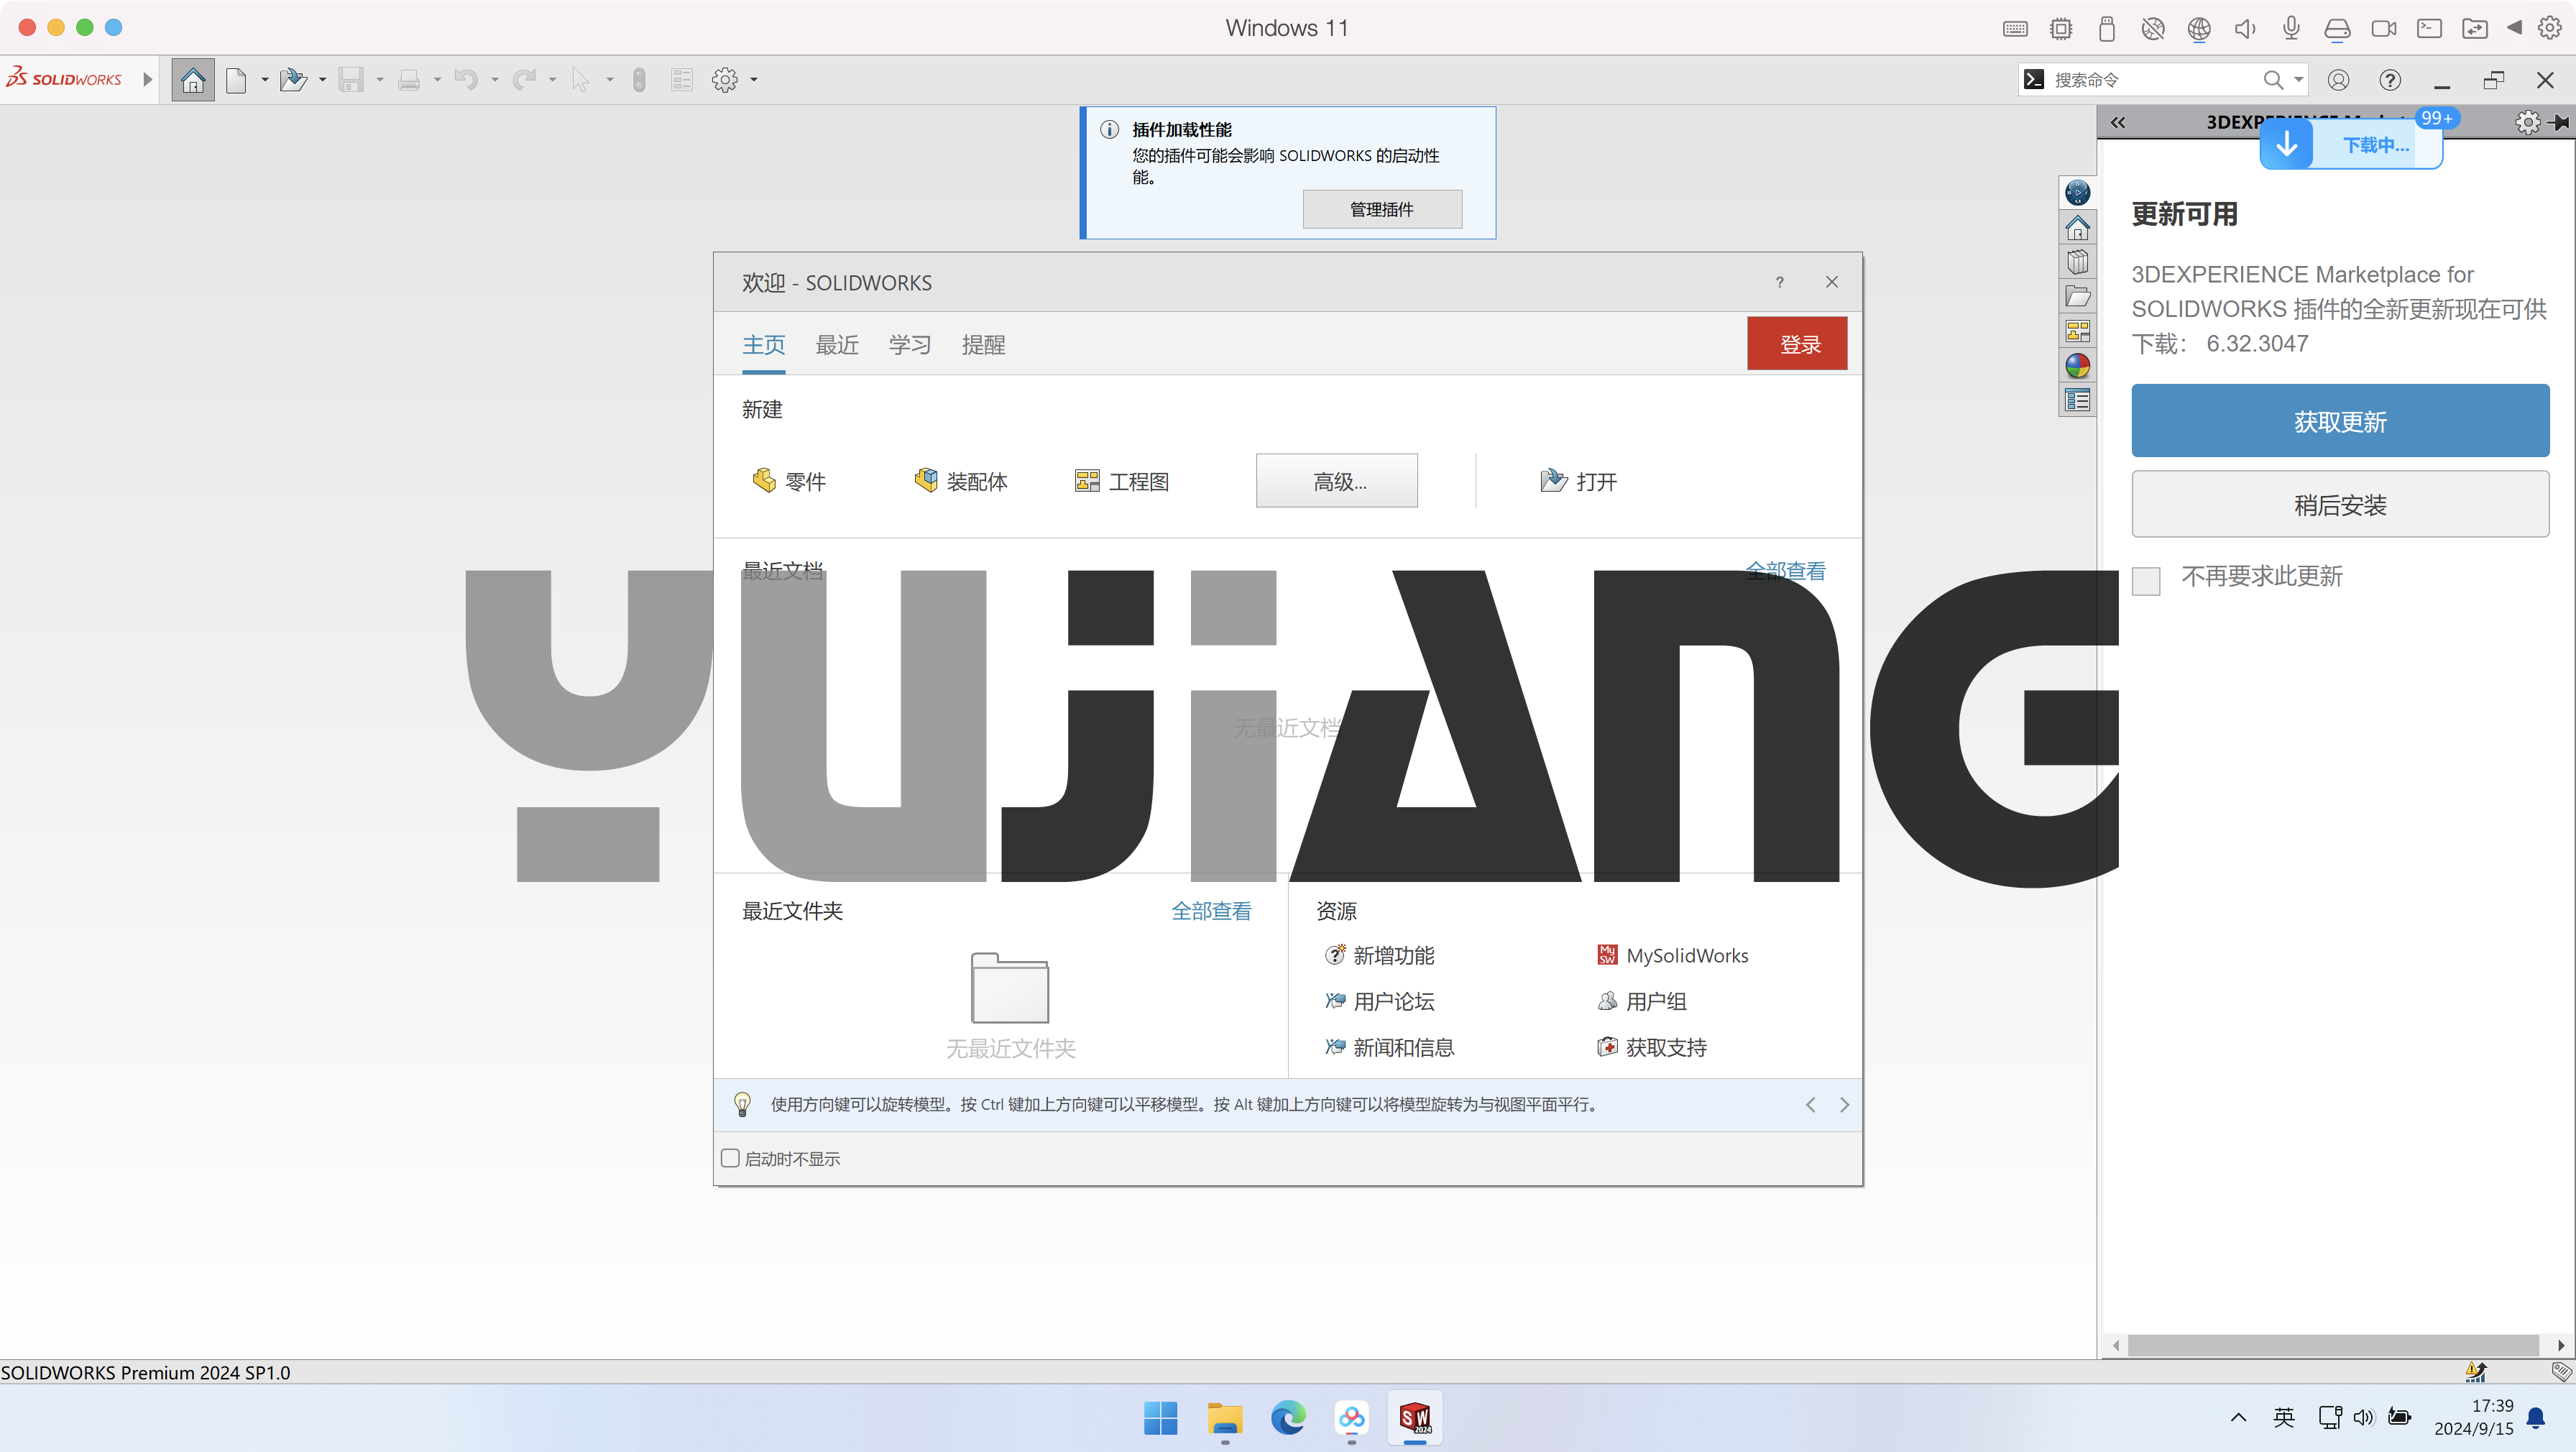Expand the Options gear dropdown arrow
The height and width of the screenshot is (1452, 2576).
[x=754, y=80]
